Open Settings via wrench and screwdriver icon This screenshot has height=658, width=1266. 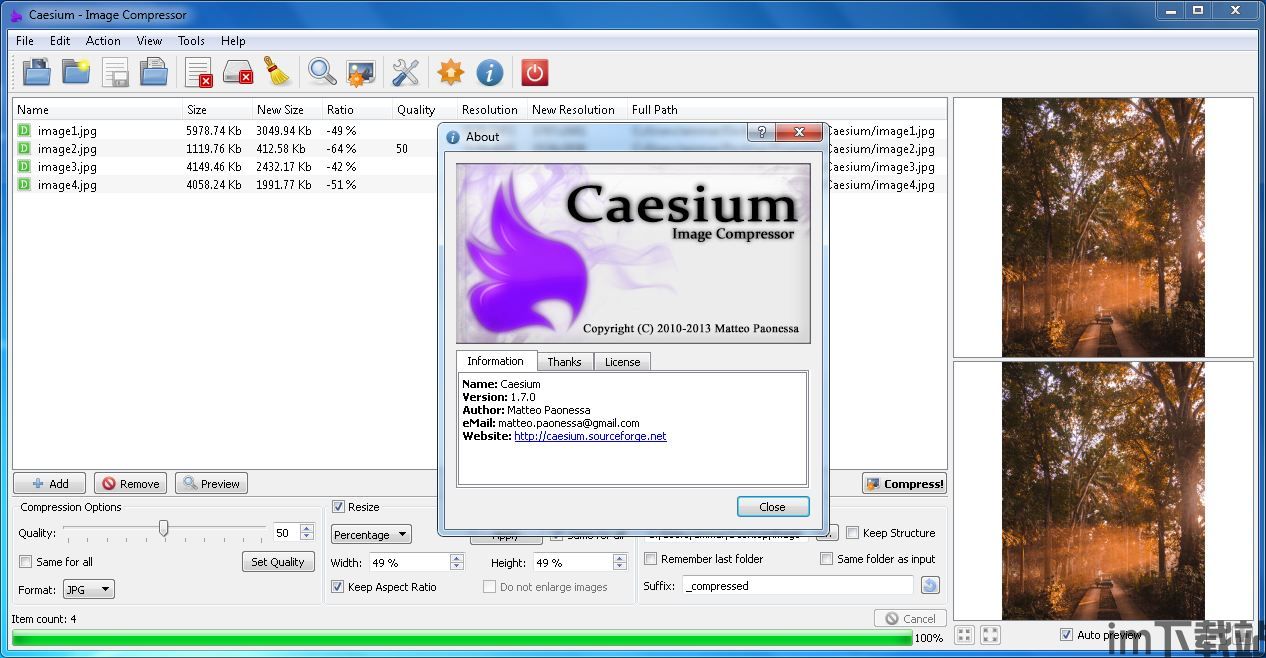pyautogui.click(x=405, y=72)
